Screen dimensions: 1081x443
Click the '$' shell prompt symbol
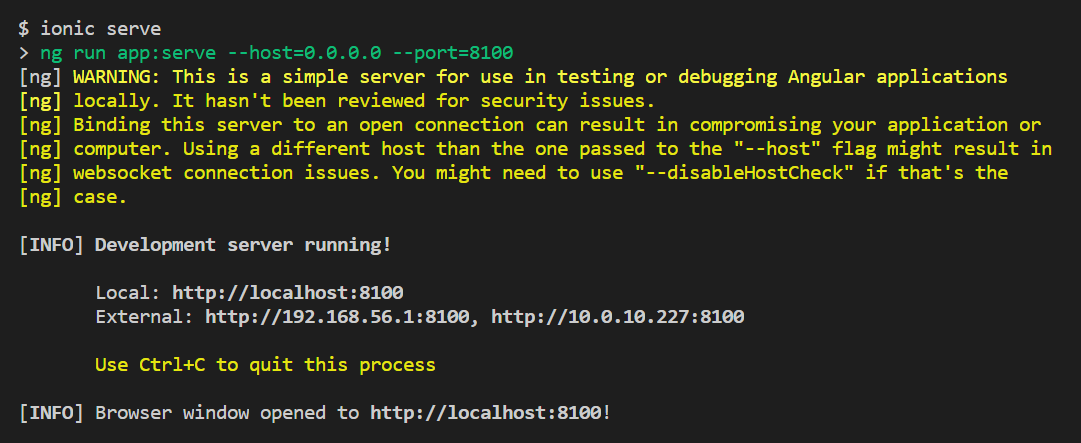pyautogui.click(x=24, y=28)
